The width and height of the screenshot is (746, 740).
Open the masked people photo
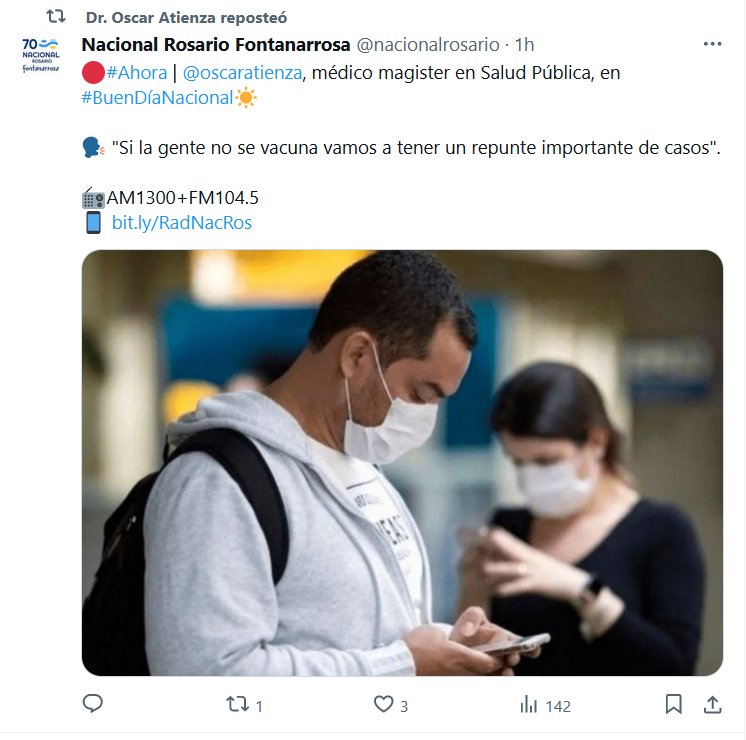point(402,463)
